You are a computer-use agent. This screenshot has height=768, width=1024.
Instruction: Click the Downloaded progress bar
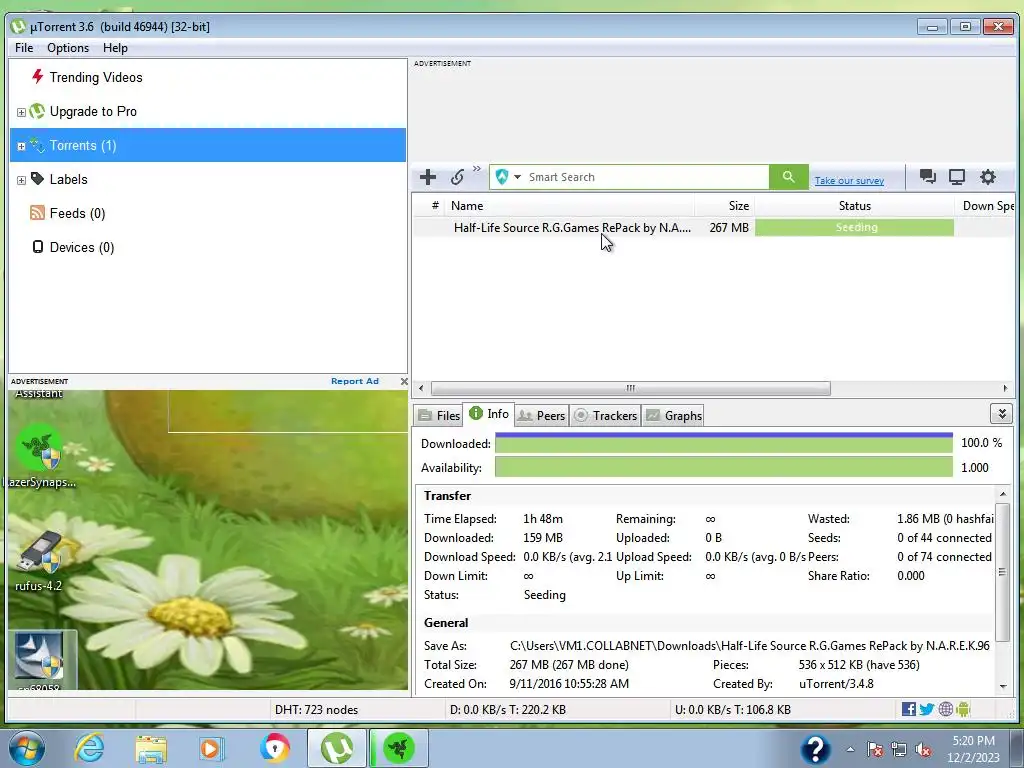point(724,443)
